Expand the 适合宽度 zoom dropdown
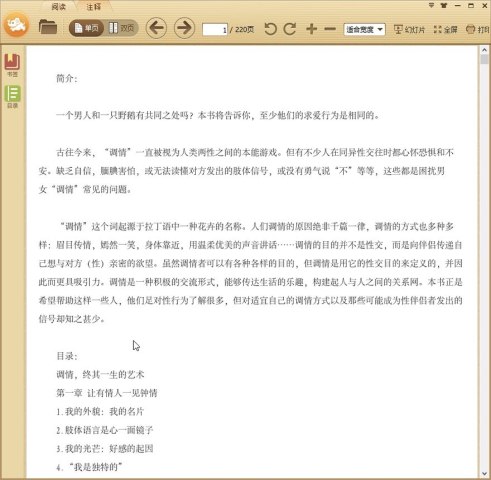491x480 pixels. coord(364,29)
